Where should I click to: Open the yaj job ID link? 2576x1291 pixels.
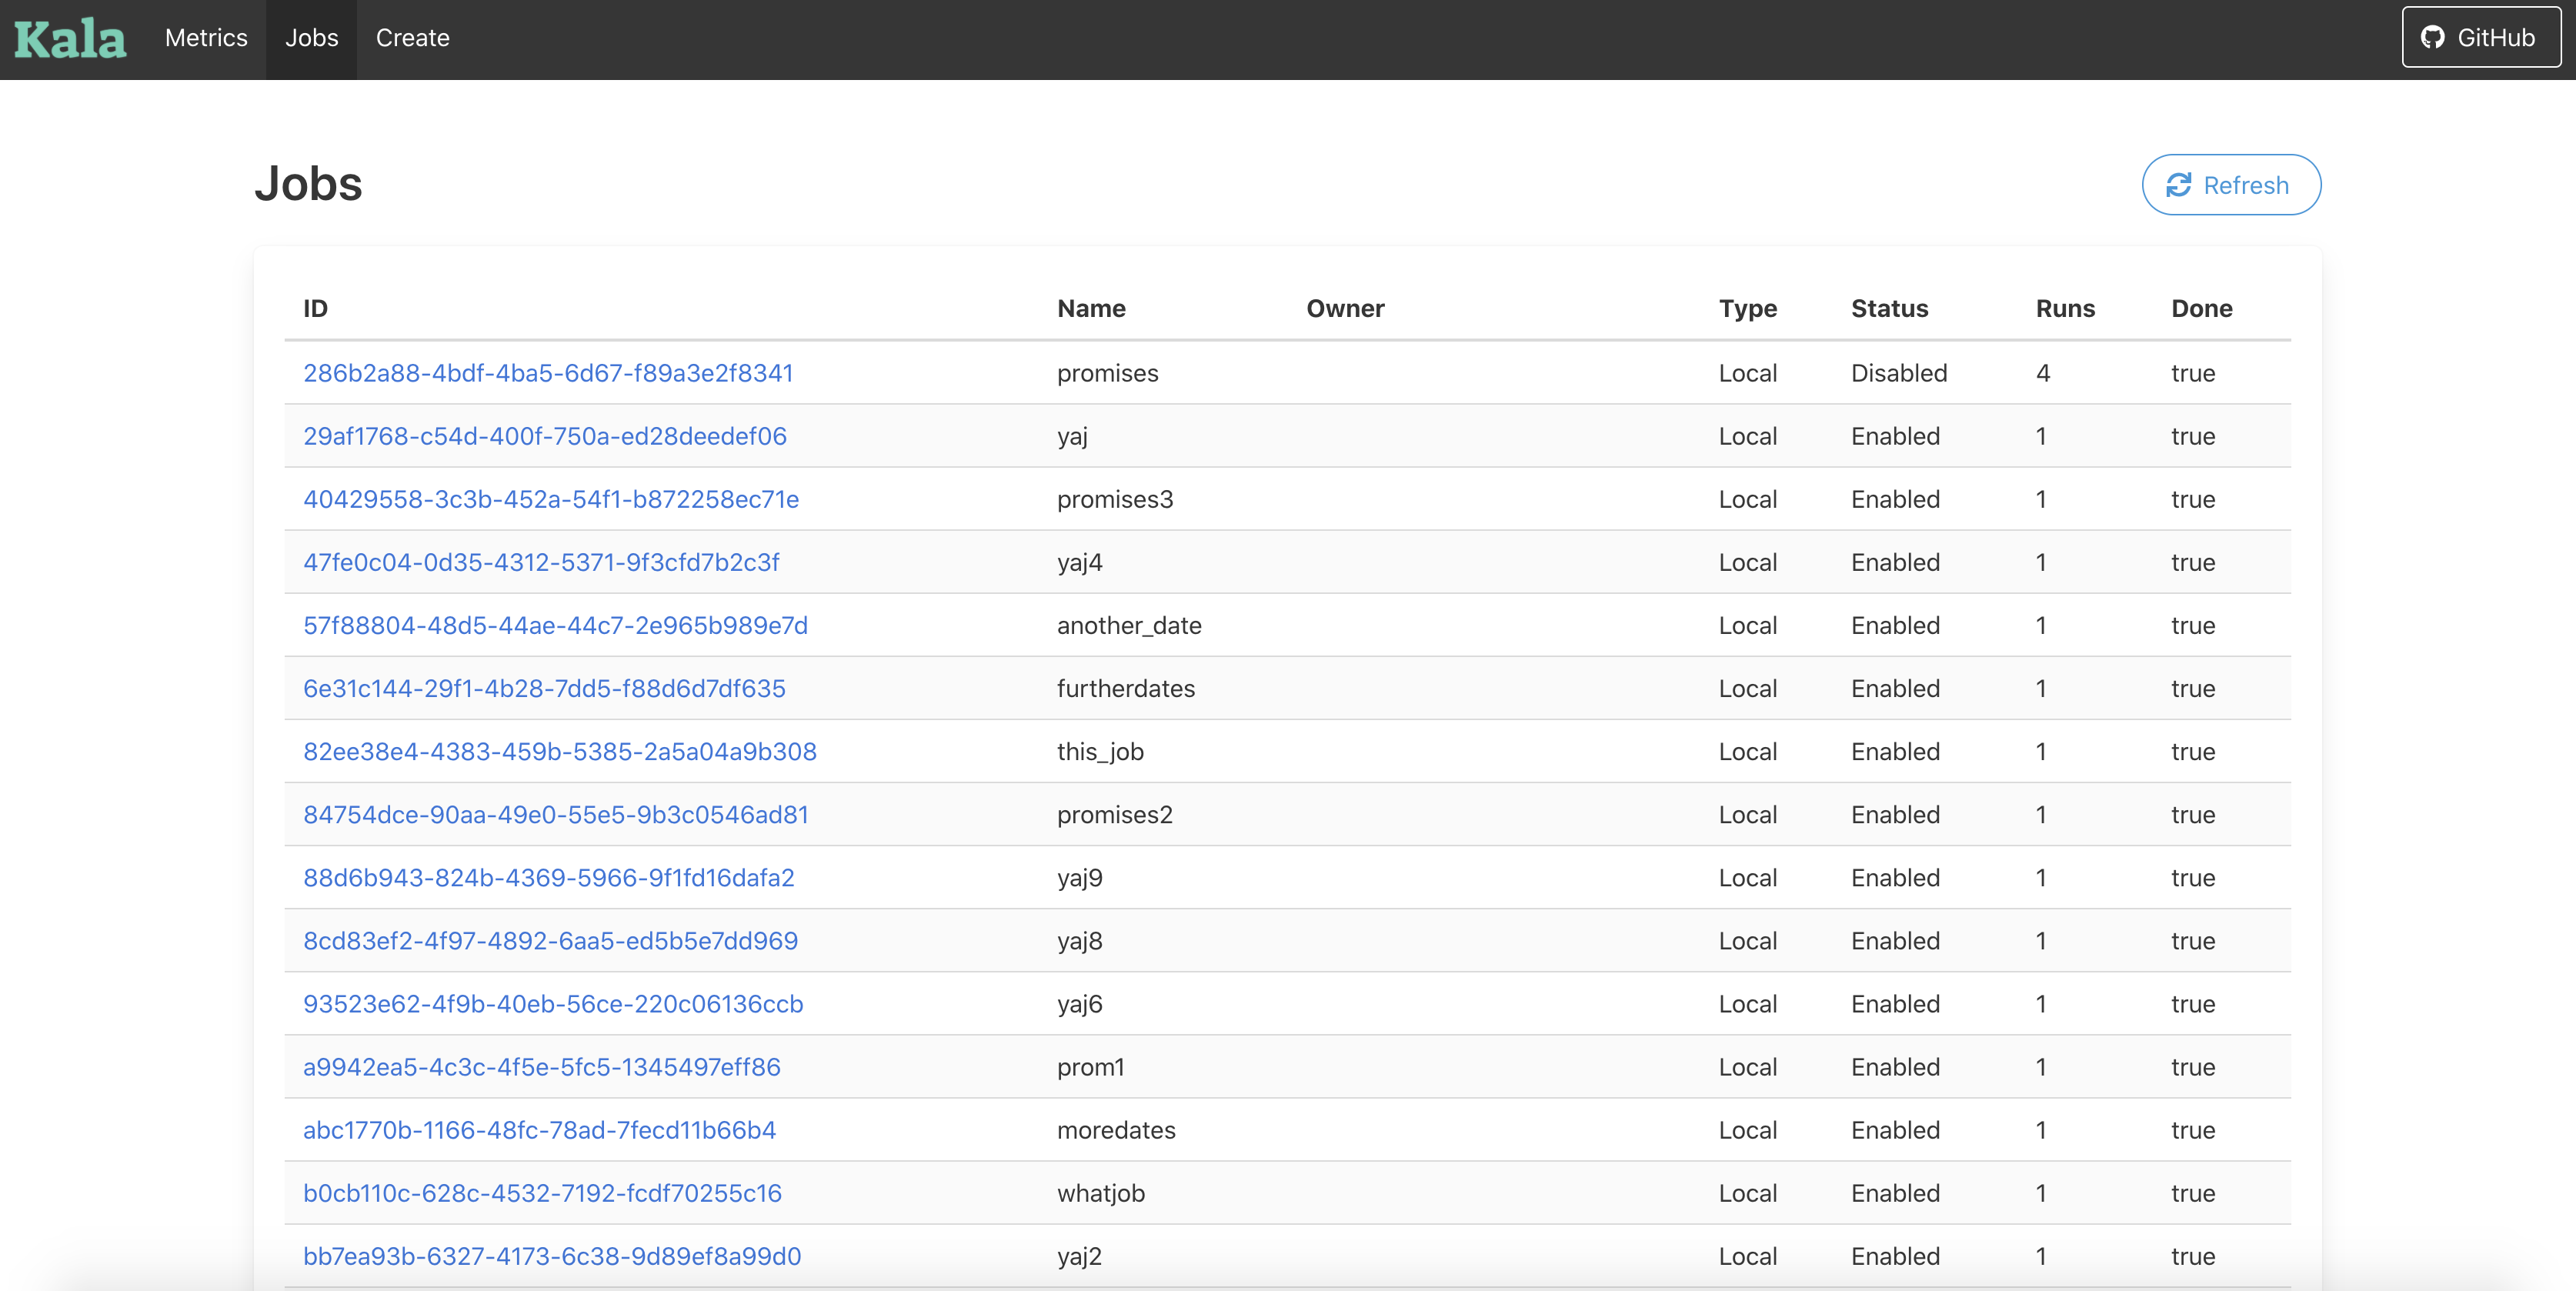(x=545, y=436)
